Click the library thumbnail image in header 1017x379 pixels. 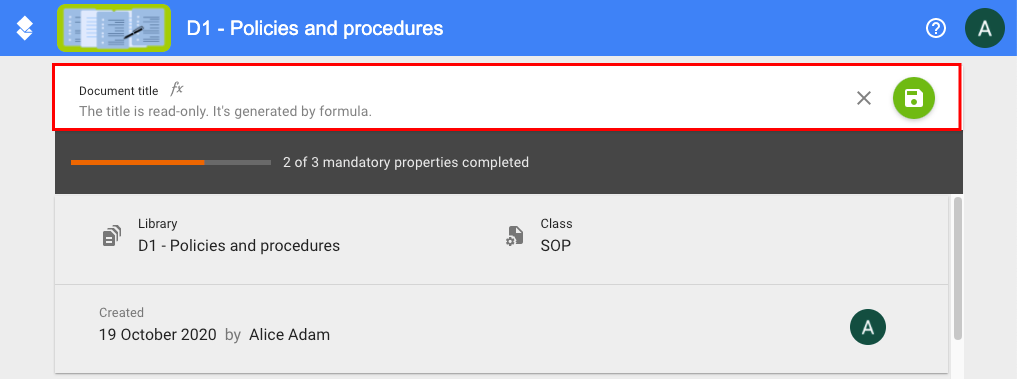(x=114, y=28)
